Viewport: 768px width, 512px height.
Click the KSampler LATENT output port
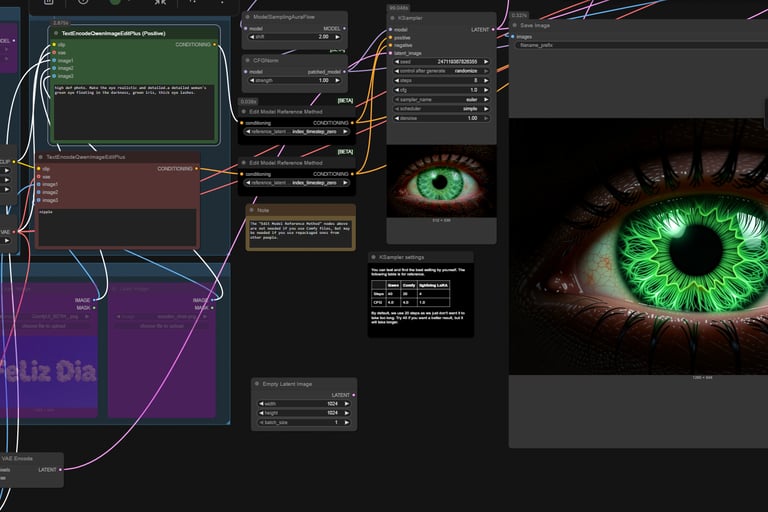click(x=493, y=29)
